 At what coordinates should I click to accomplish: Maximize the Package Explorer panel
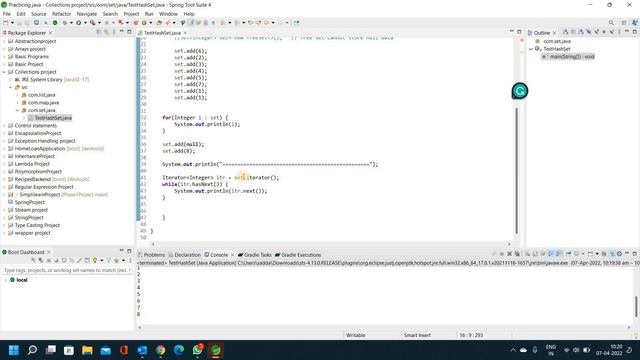click(129, 32)
